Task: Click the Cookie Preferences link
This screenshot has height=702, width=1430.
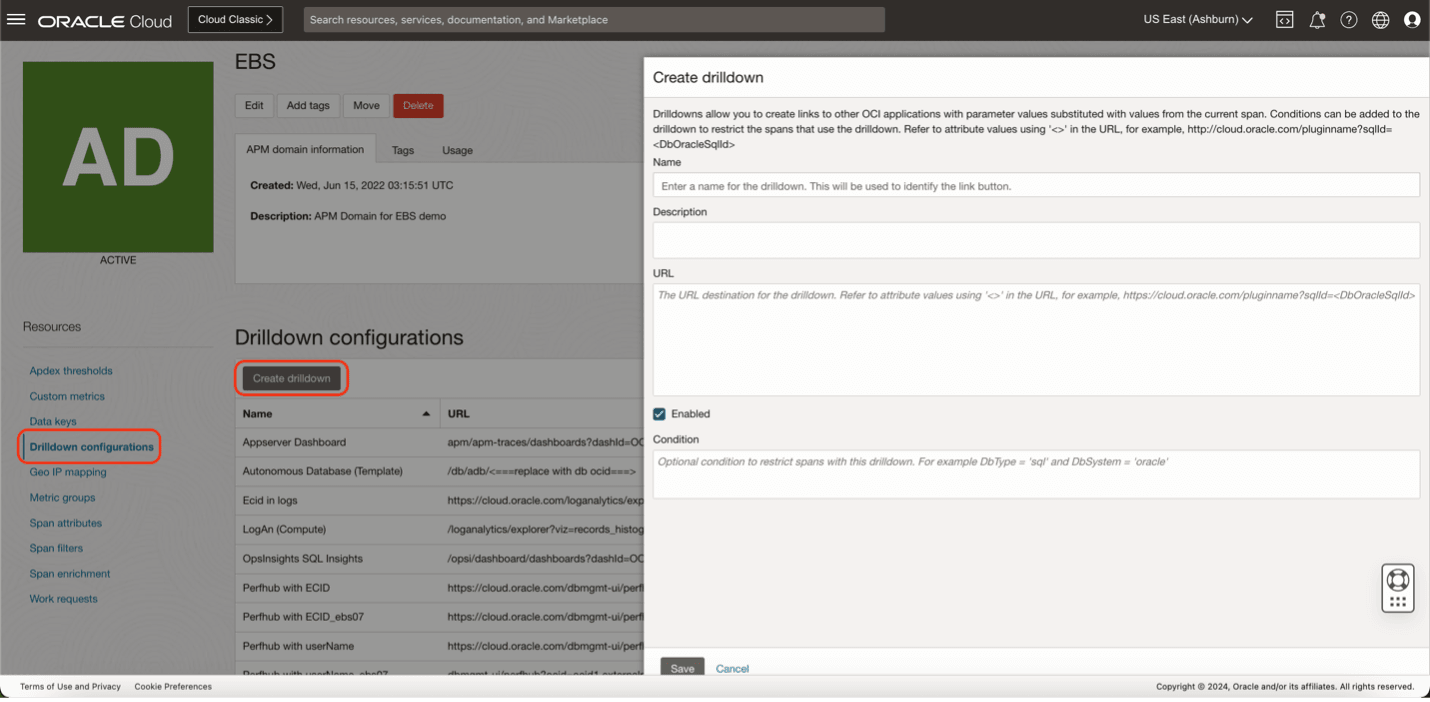Action: pyautogui.click(x=173, y=687)
